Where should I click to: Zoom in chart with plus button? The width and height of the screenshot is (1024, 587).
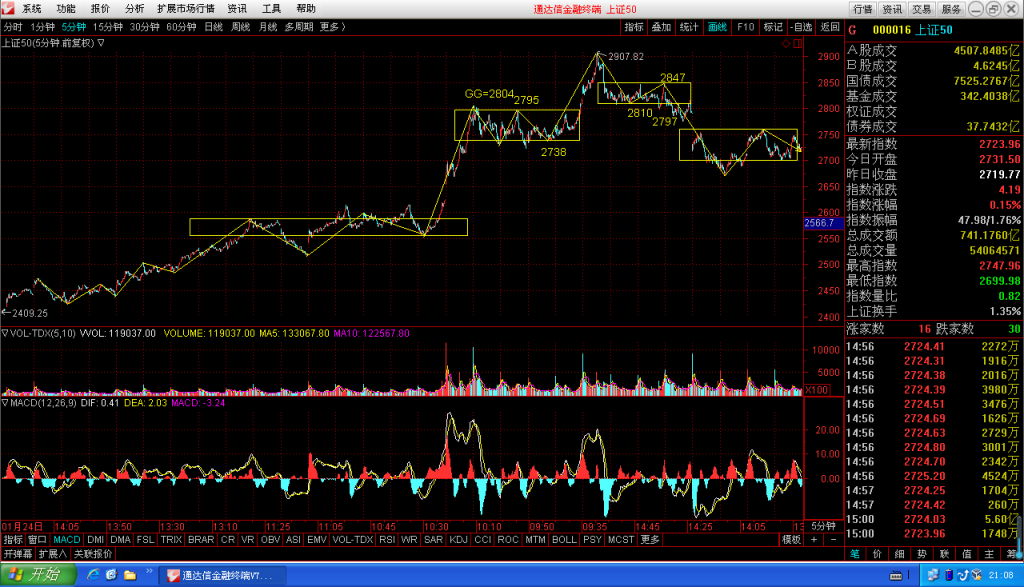point(814,539)
